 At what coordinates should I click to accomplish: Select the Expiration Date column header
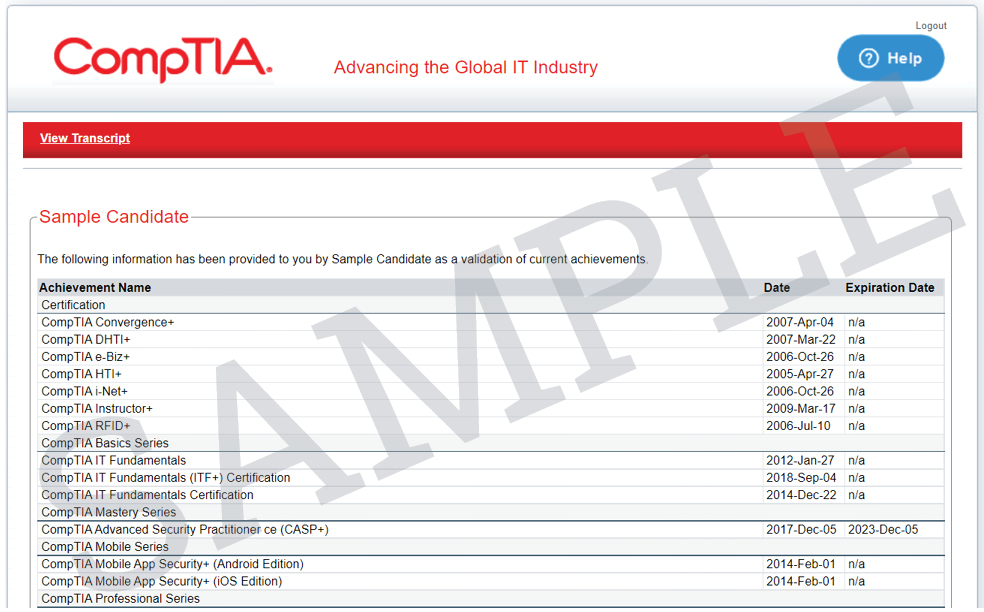[x=889, y=287]
